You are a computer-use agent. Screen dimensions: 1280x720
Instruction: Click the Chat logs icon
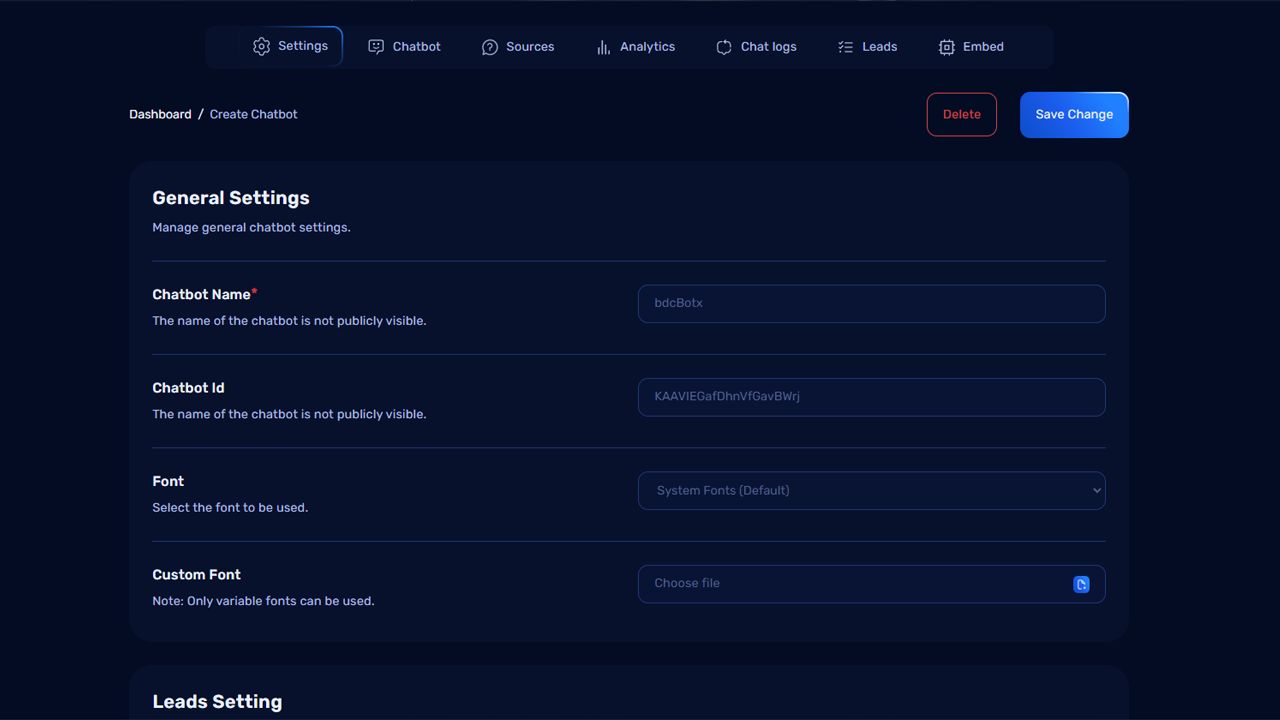[x=724, y=47]
